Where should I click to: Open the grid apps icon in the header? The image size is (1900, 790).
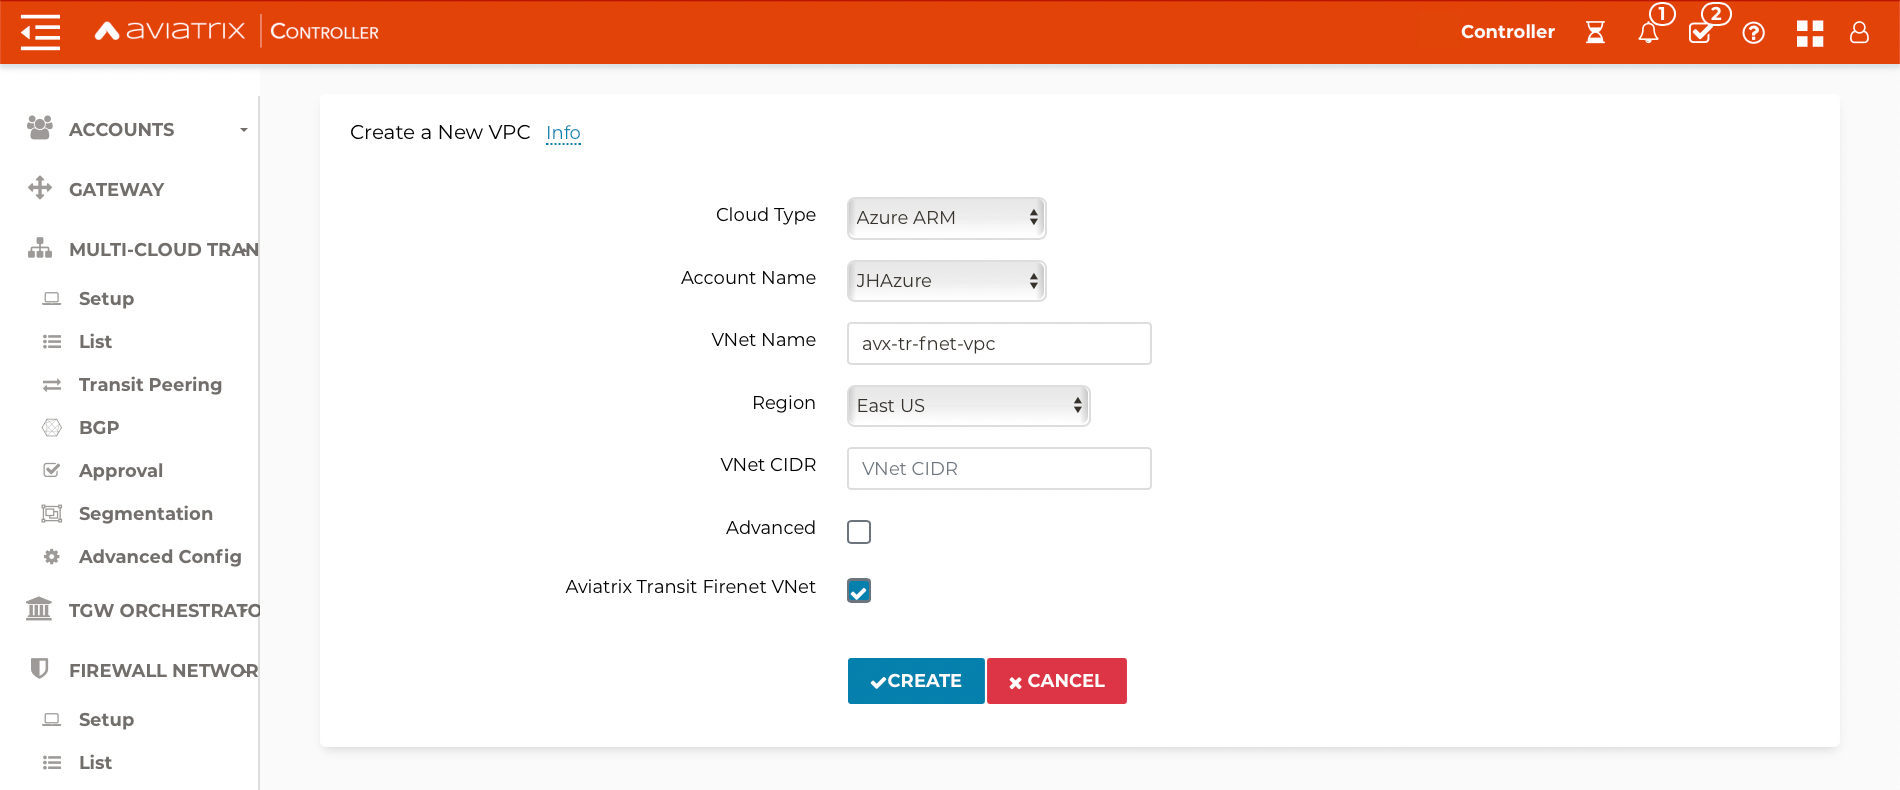coord(1810,33)
